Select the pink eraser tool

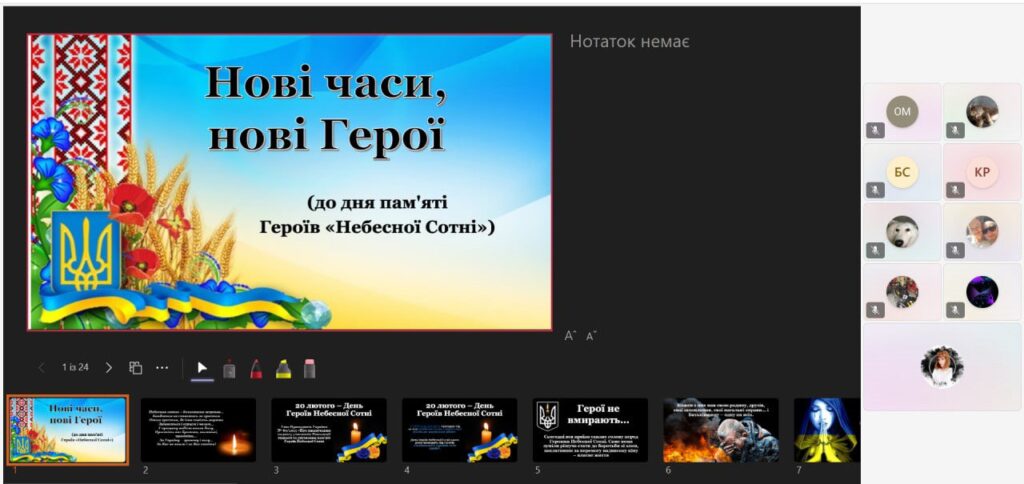tap(309, 368)
